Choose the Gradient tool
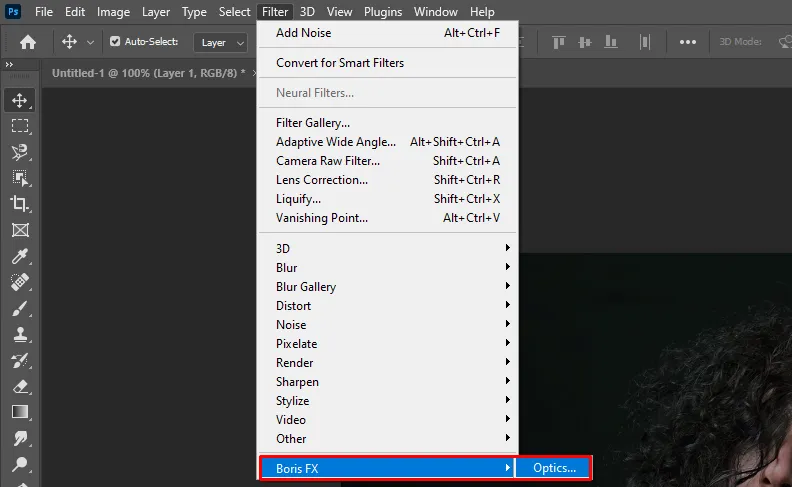Screen dimensions: 792x487 [19, 412]
